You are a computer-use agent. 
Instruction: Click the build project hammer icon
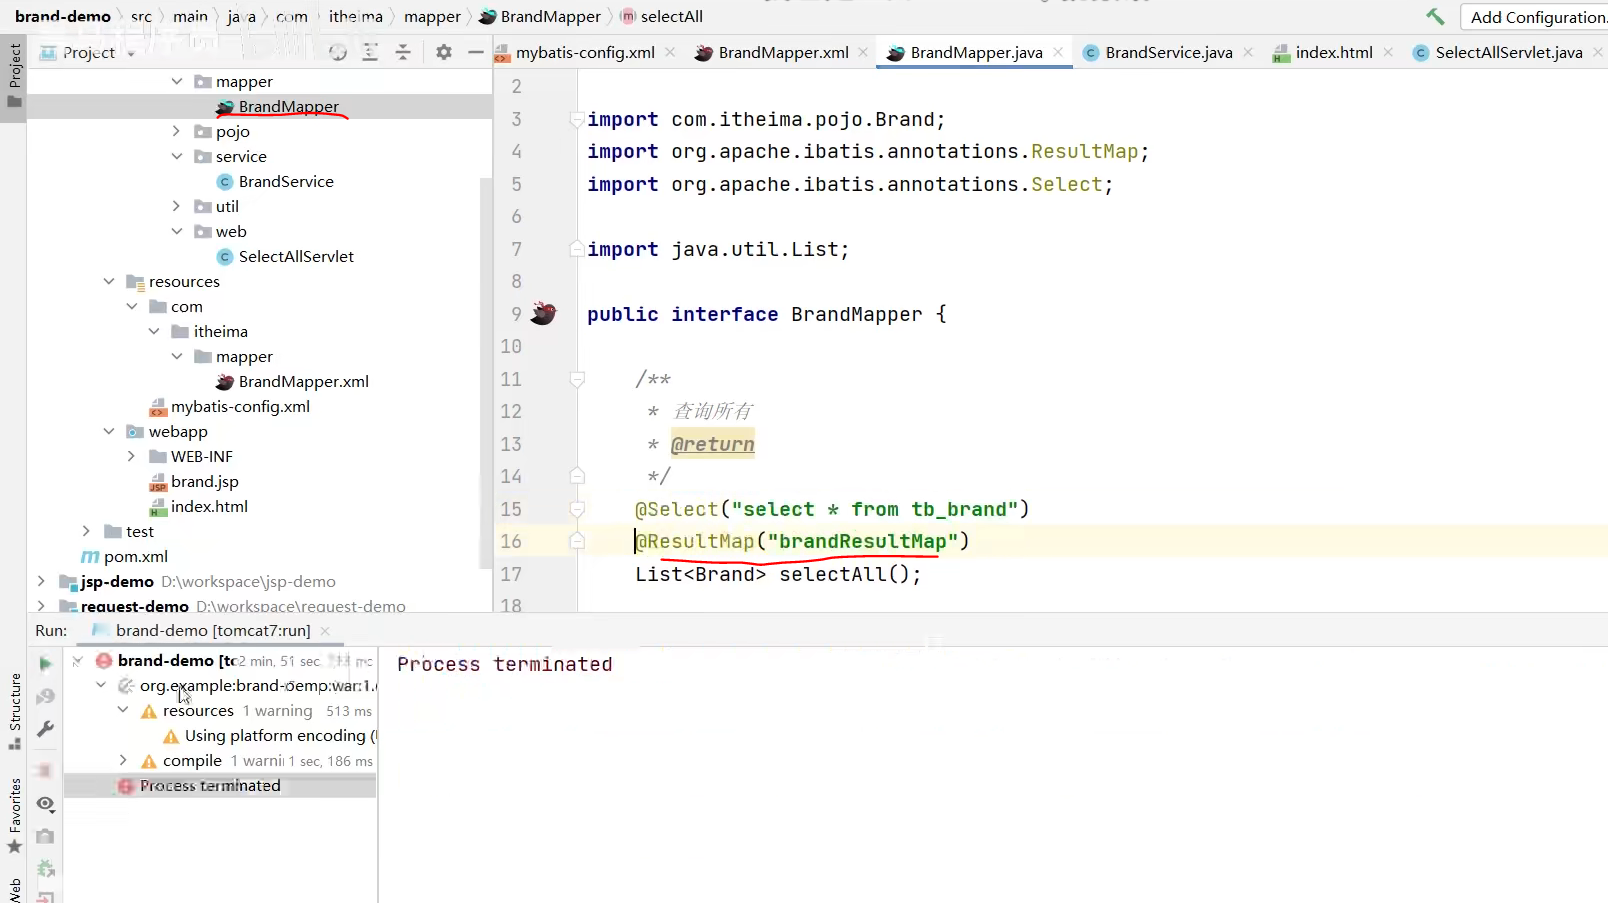1435,16
